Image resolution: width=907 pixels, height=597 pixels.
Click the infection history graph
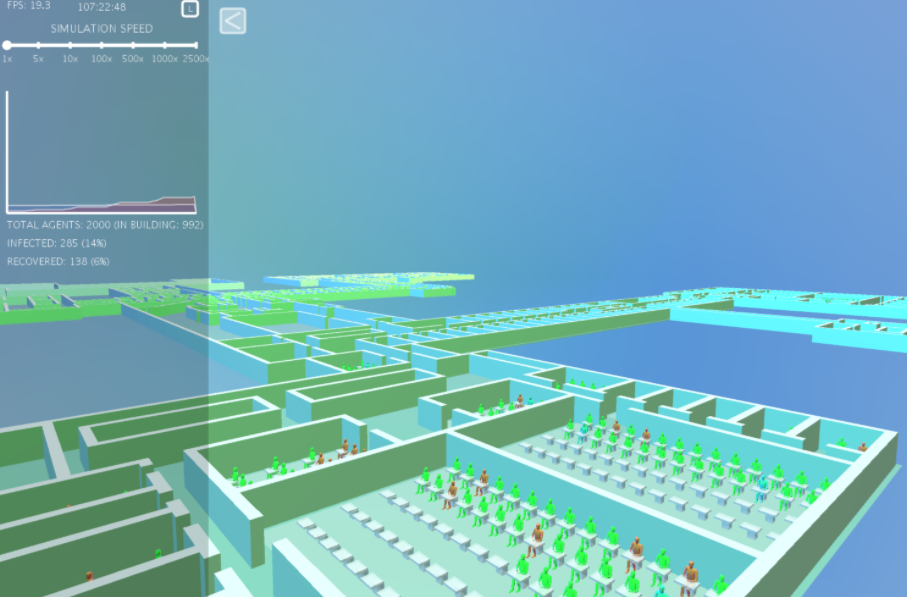pos(101,152)
